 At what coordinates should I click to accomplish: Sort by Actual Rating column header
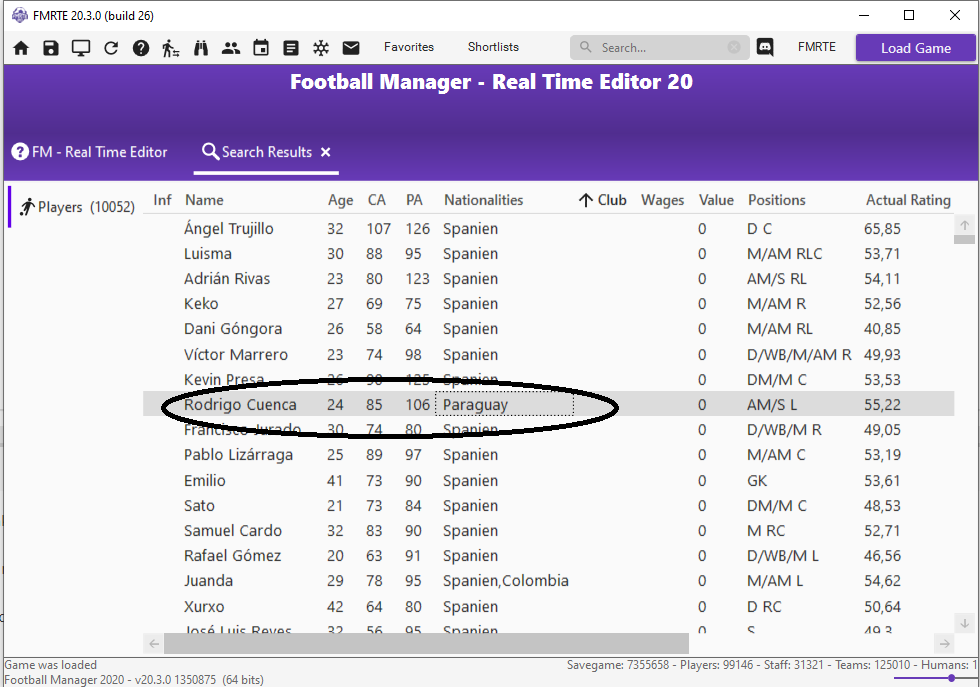908,200
